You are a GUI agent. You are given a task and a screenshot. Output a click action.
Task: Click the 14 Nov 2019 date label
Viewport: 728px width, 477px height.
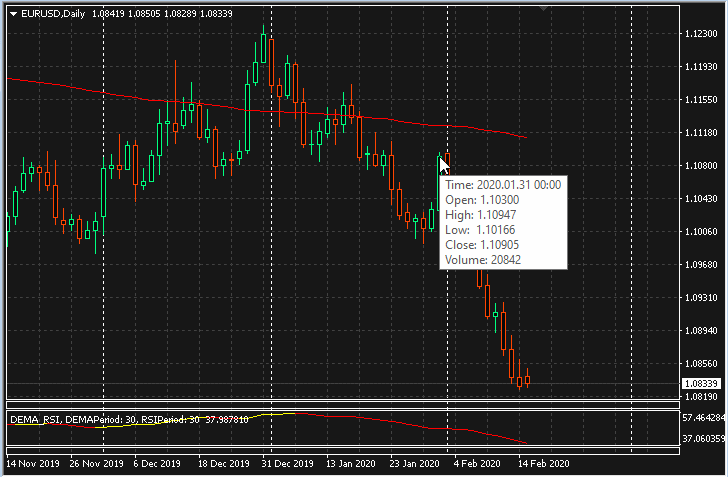click(x=33, y=464)
